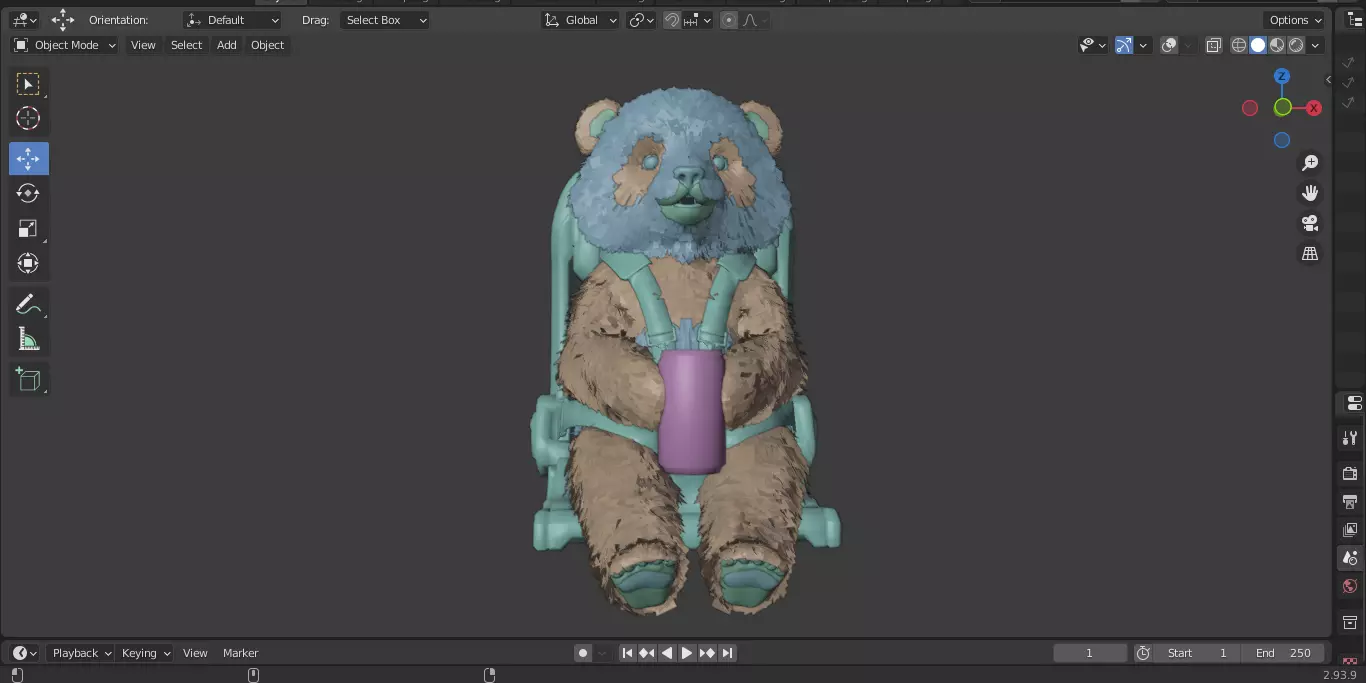Image resolution: width=1366 pixels, height=683 pixels.
Task: Switch to Wireframe viewport shading
Action: [1239, 45]
